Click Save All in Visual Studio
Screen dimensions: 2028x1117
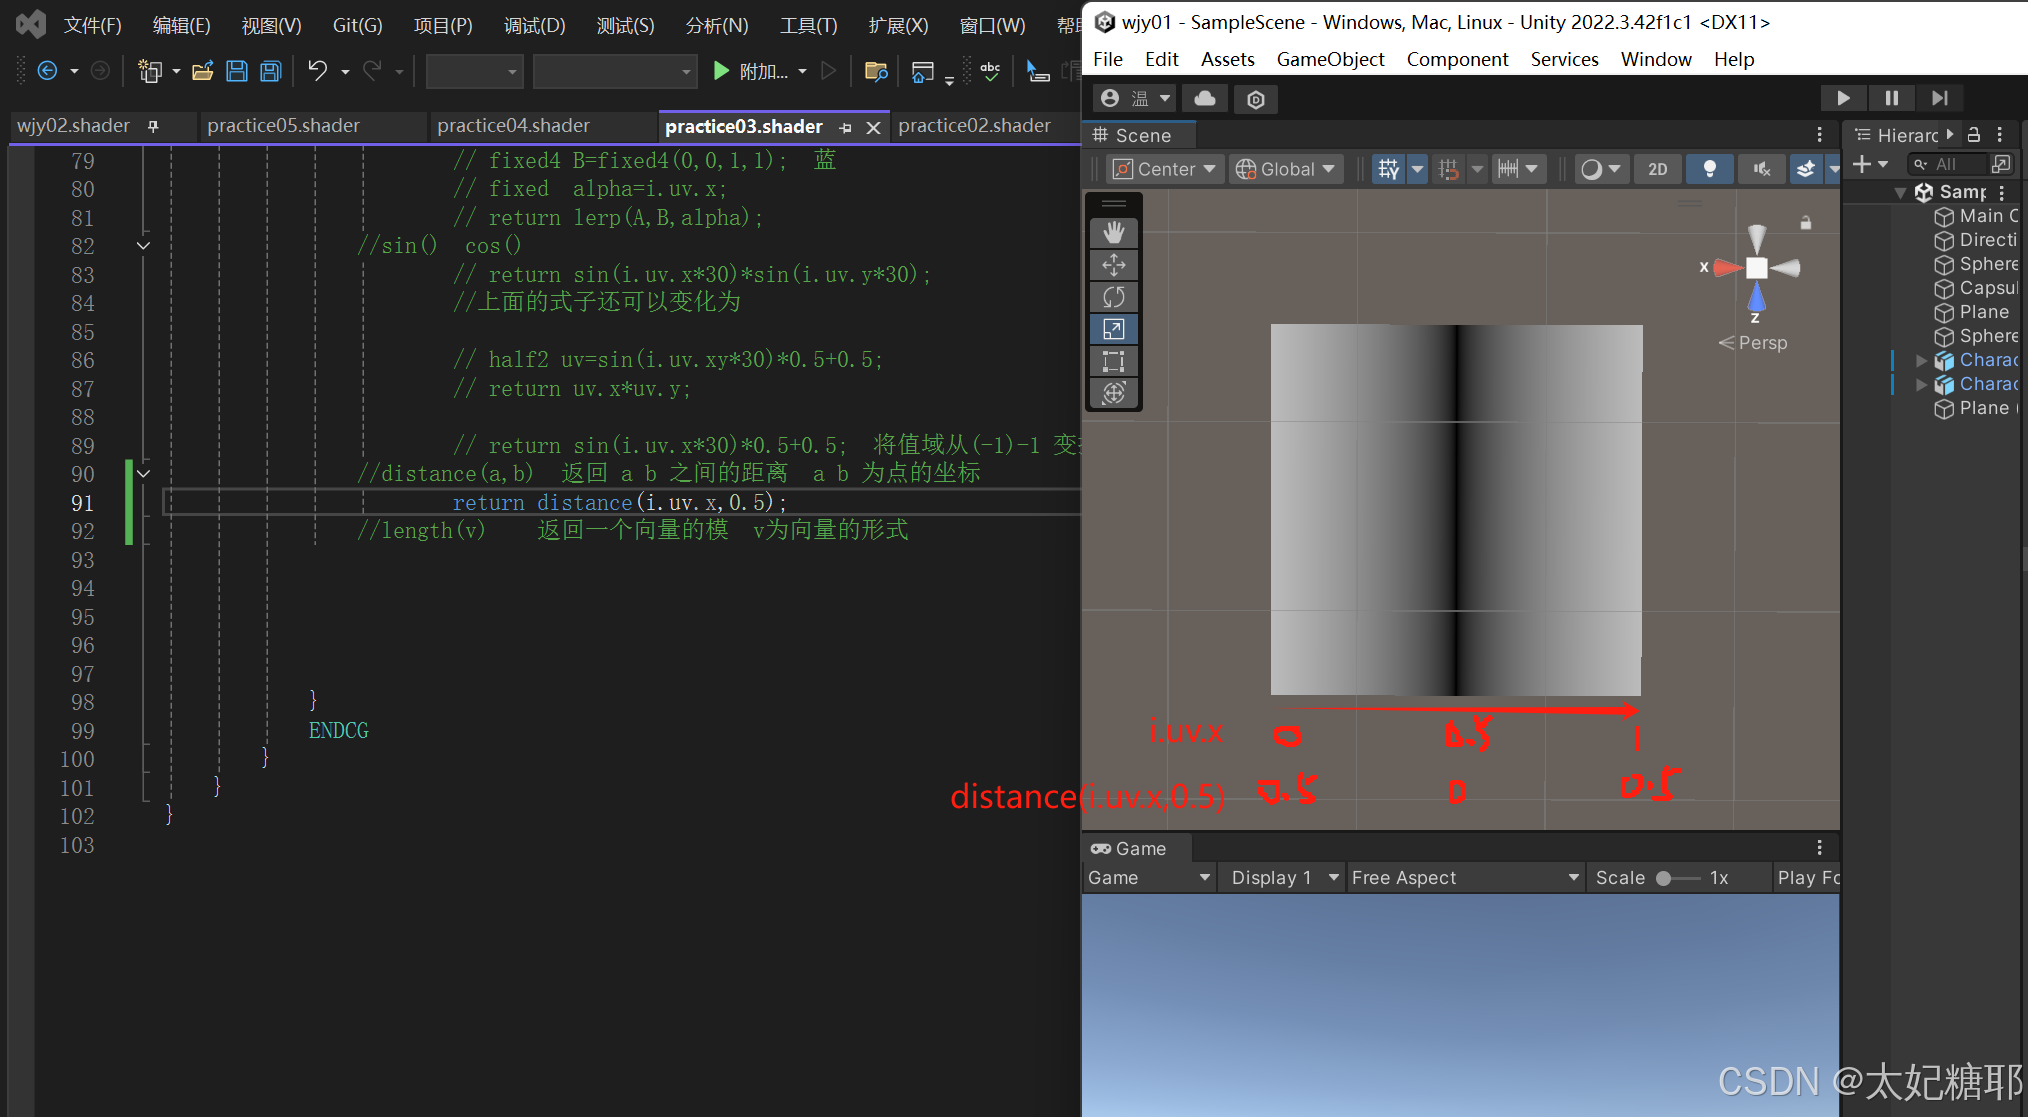270,71
